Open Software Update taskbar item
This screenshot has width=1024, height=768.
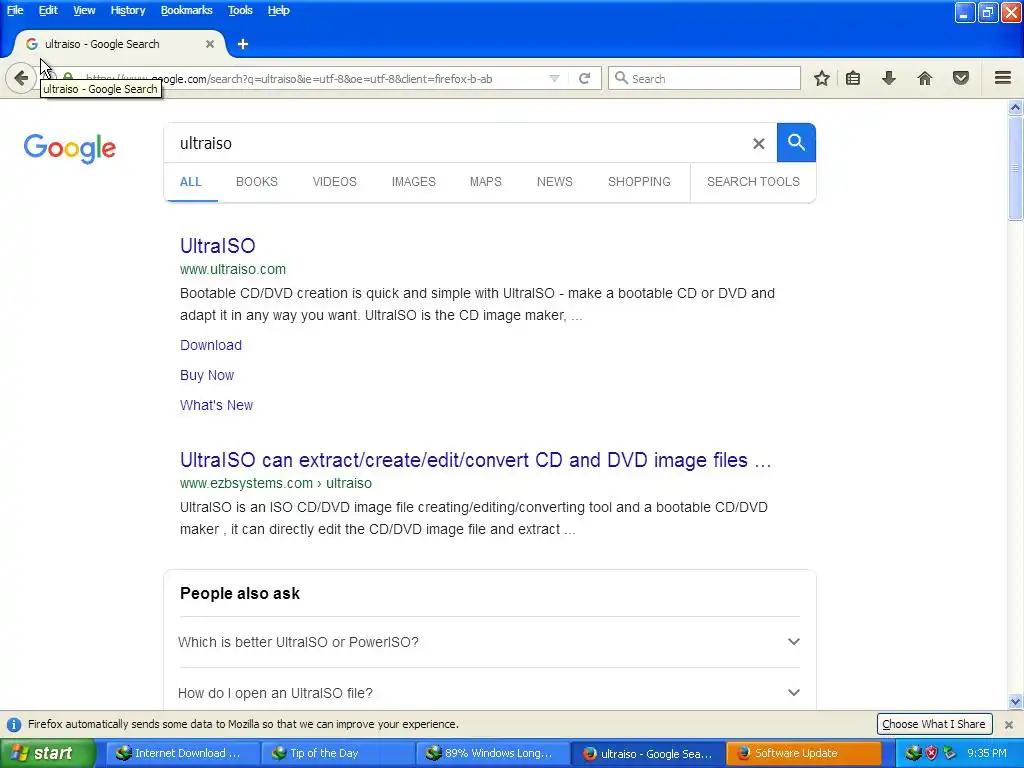click(x=802, y=753)
